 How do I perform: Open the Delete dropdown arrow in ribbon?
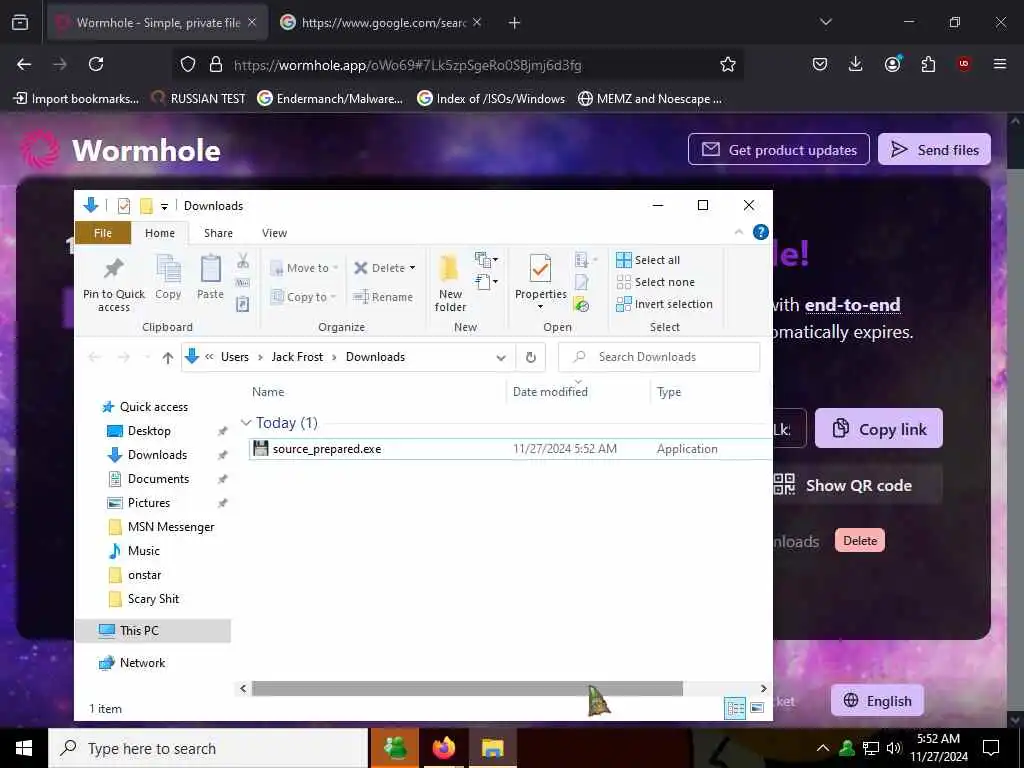tap(412, 268)
